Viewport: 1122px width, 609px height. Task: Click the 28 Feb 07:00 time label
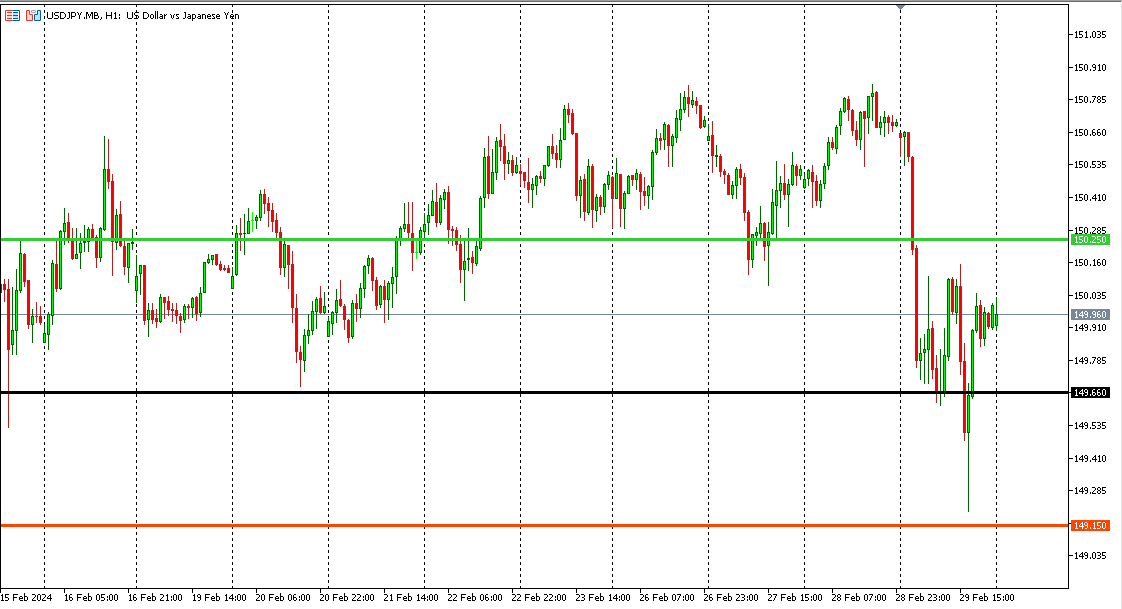[x=859, y=598]
